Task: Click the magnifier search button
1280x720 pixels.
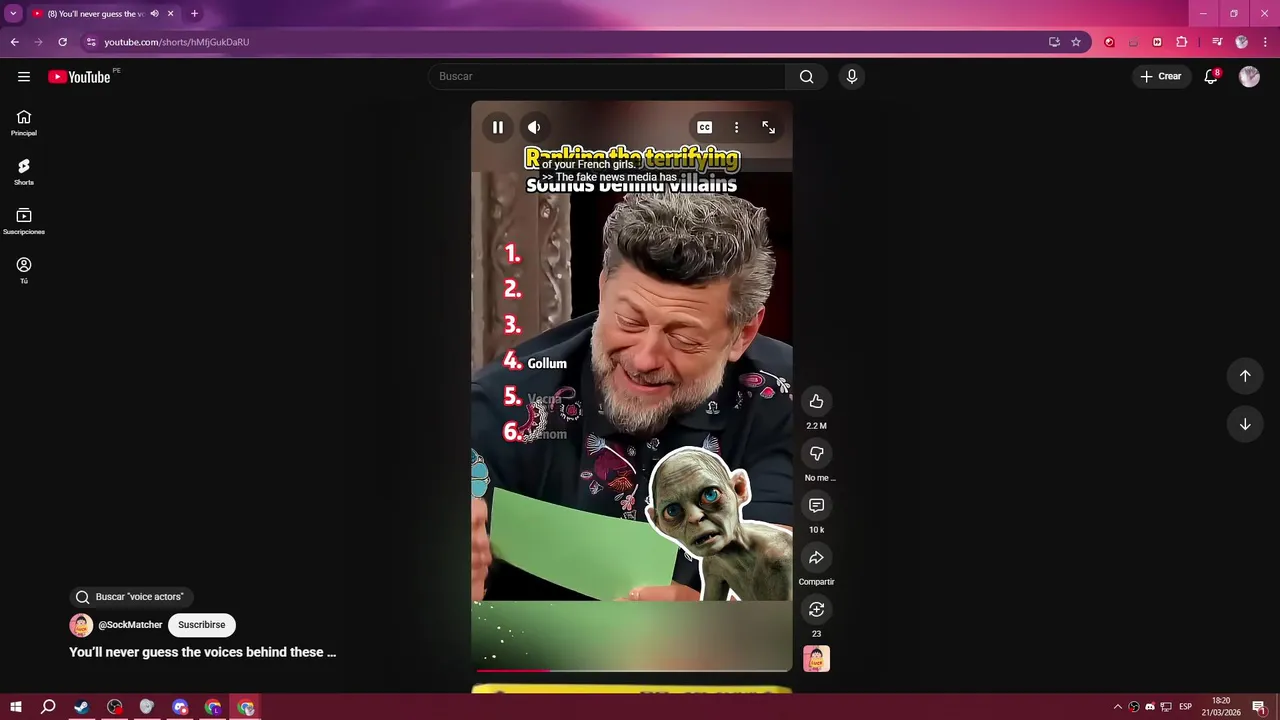Action: pyautogui.click(x=806, y=77)
